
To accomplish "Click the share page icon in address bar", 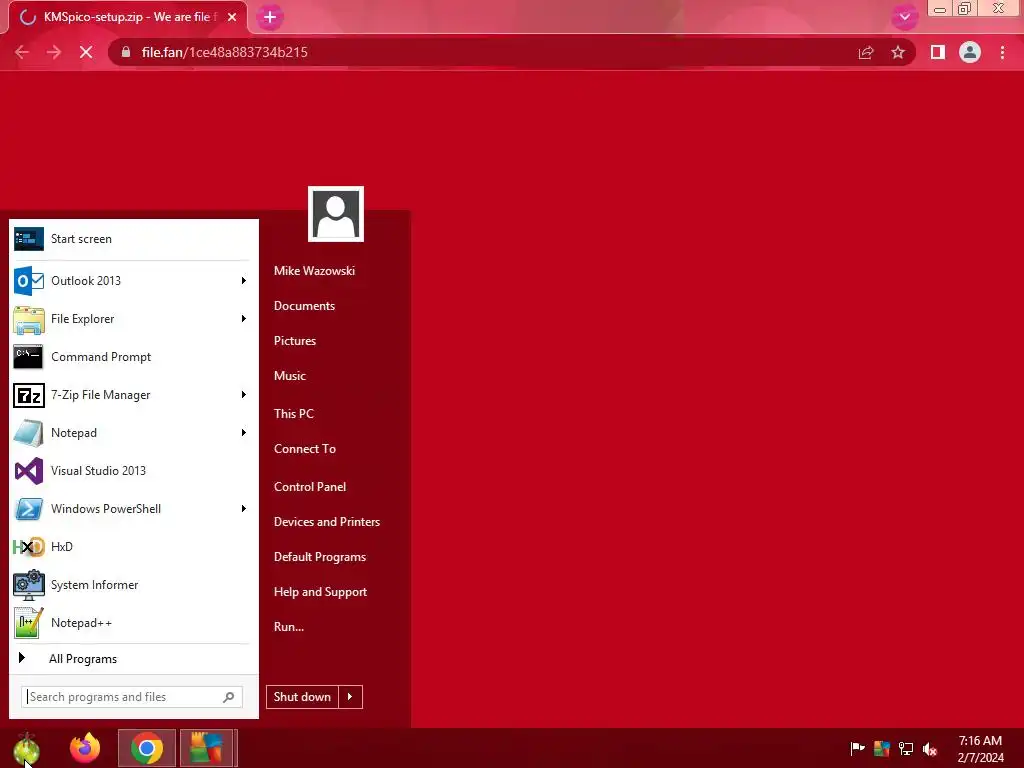I will (x=866, y=52).
